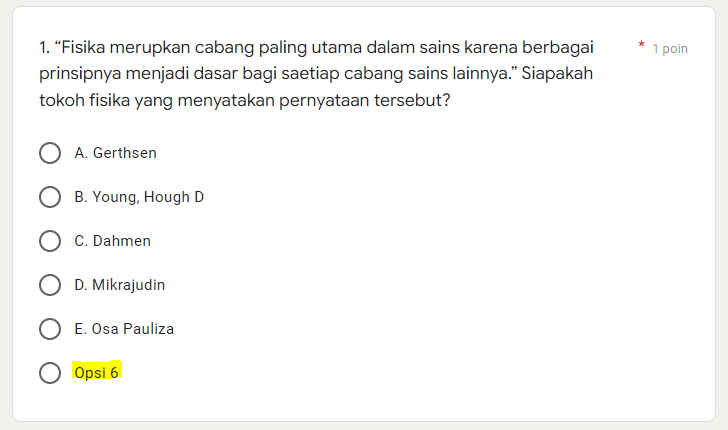Choose radio option B. Young, Hough D
Image resolution: width=728 pixels, height=430 pixels.
click(50, 197)
